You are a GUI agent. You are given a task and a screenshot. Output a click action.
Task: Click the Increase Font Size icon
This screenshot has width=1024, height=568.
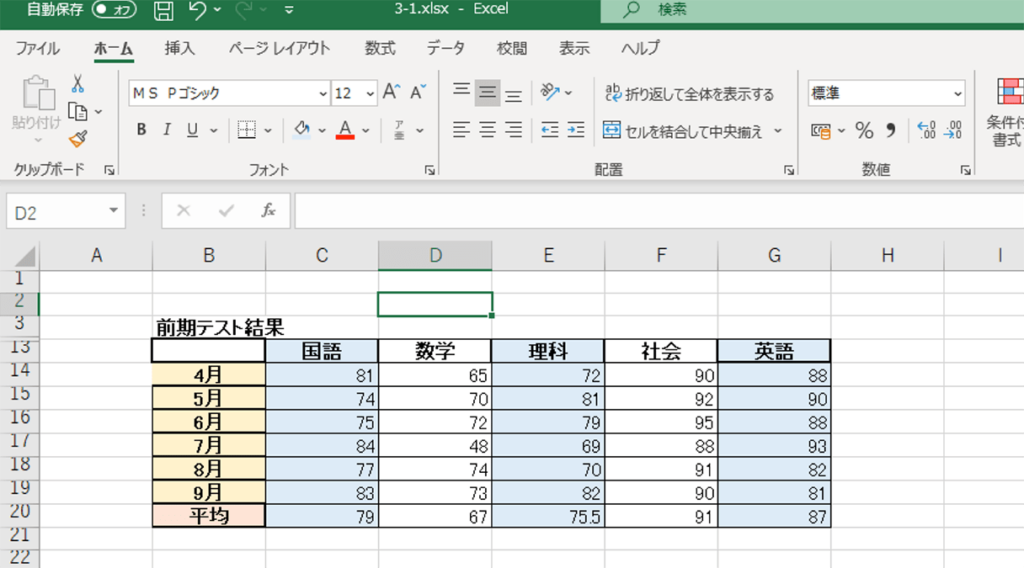point(392,93)
